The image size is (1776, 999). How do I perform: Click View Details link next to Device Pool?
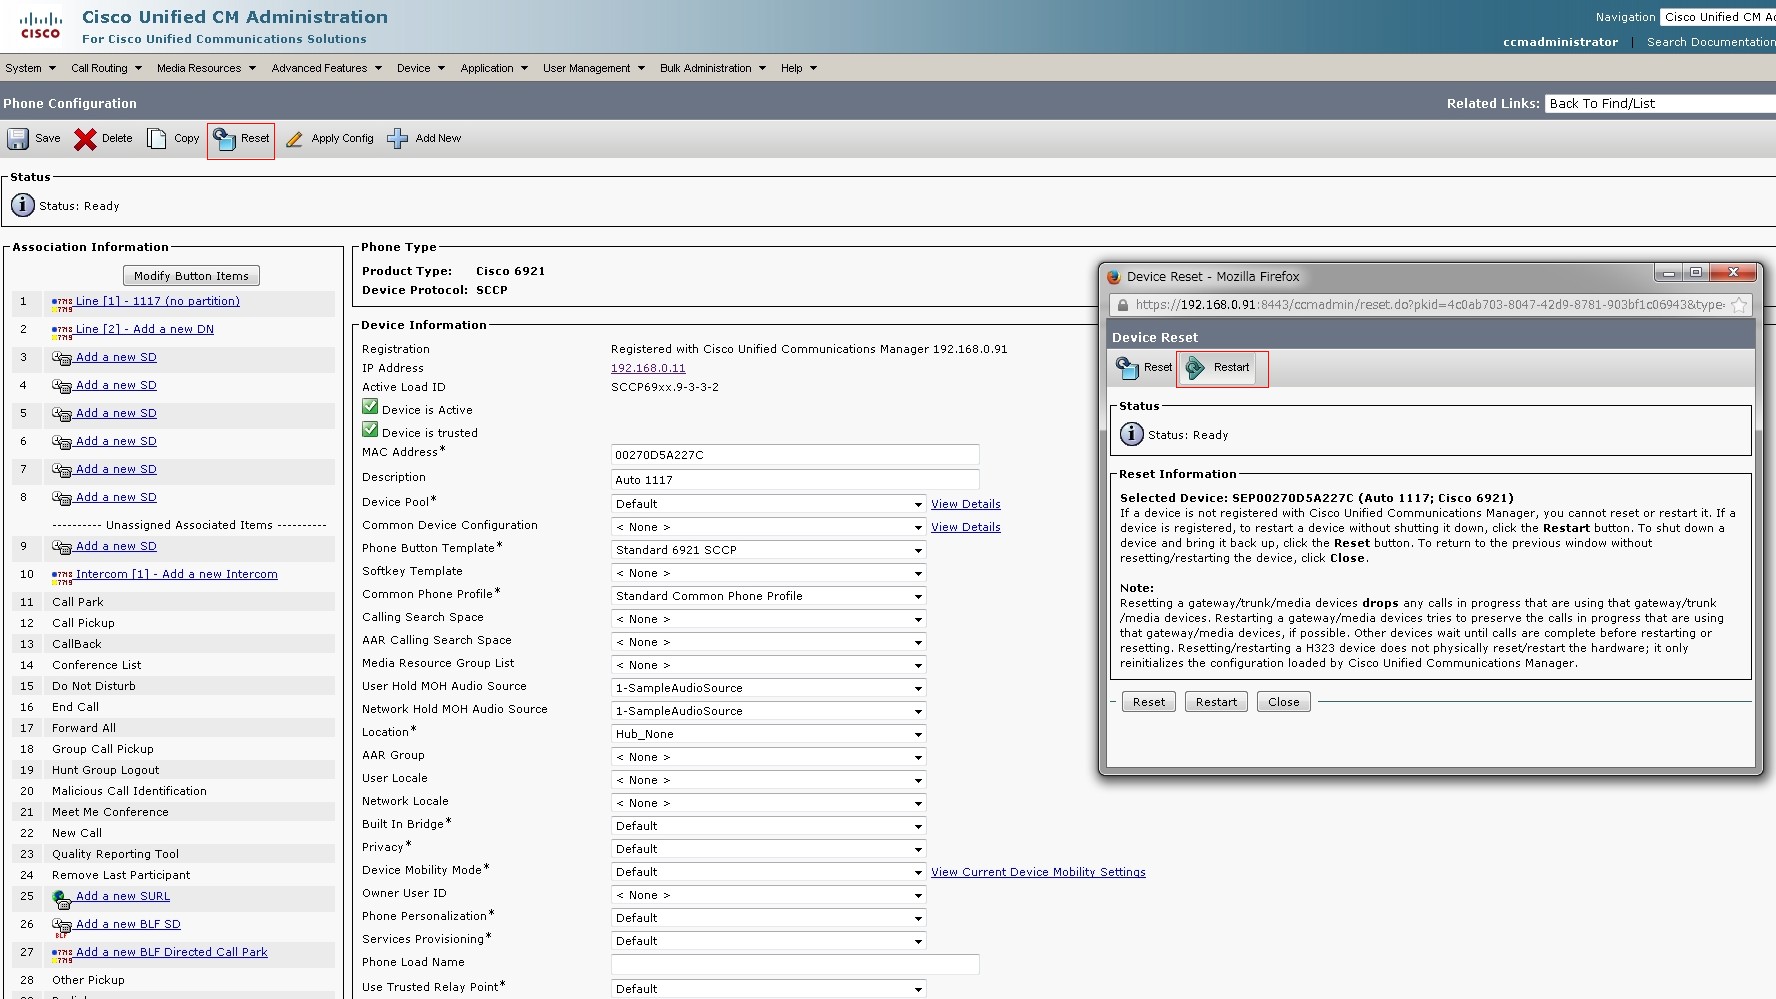click(966, 504)
